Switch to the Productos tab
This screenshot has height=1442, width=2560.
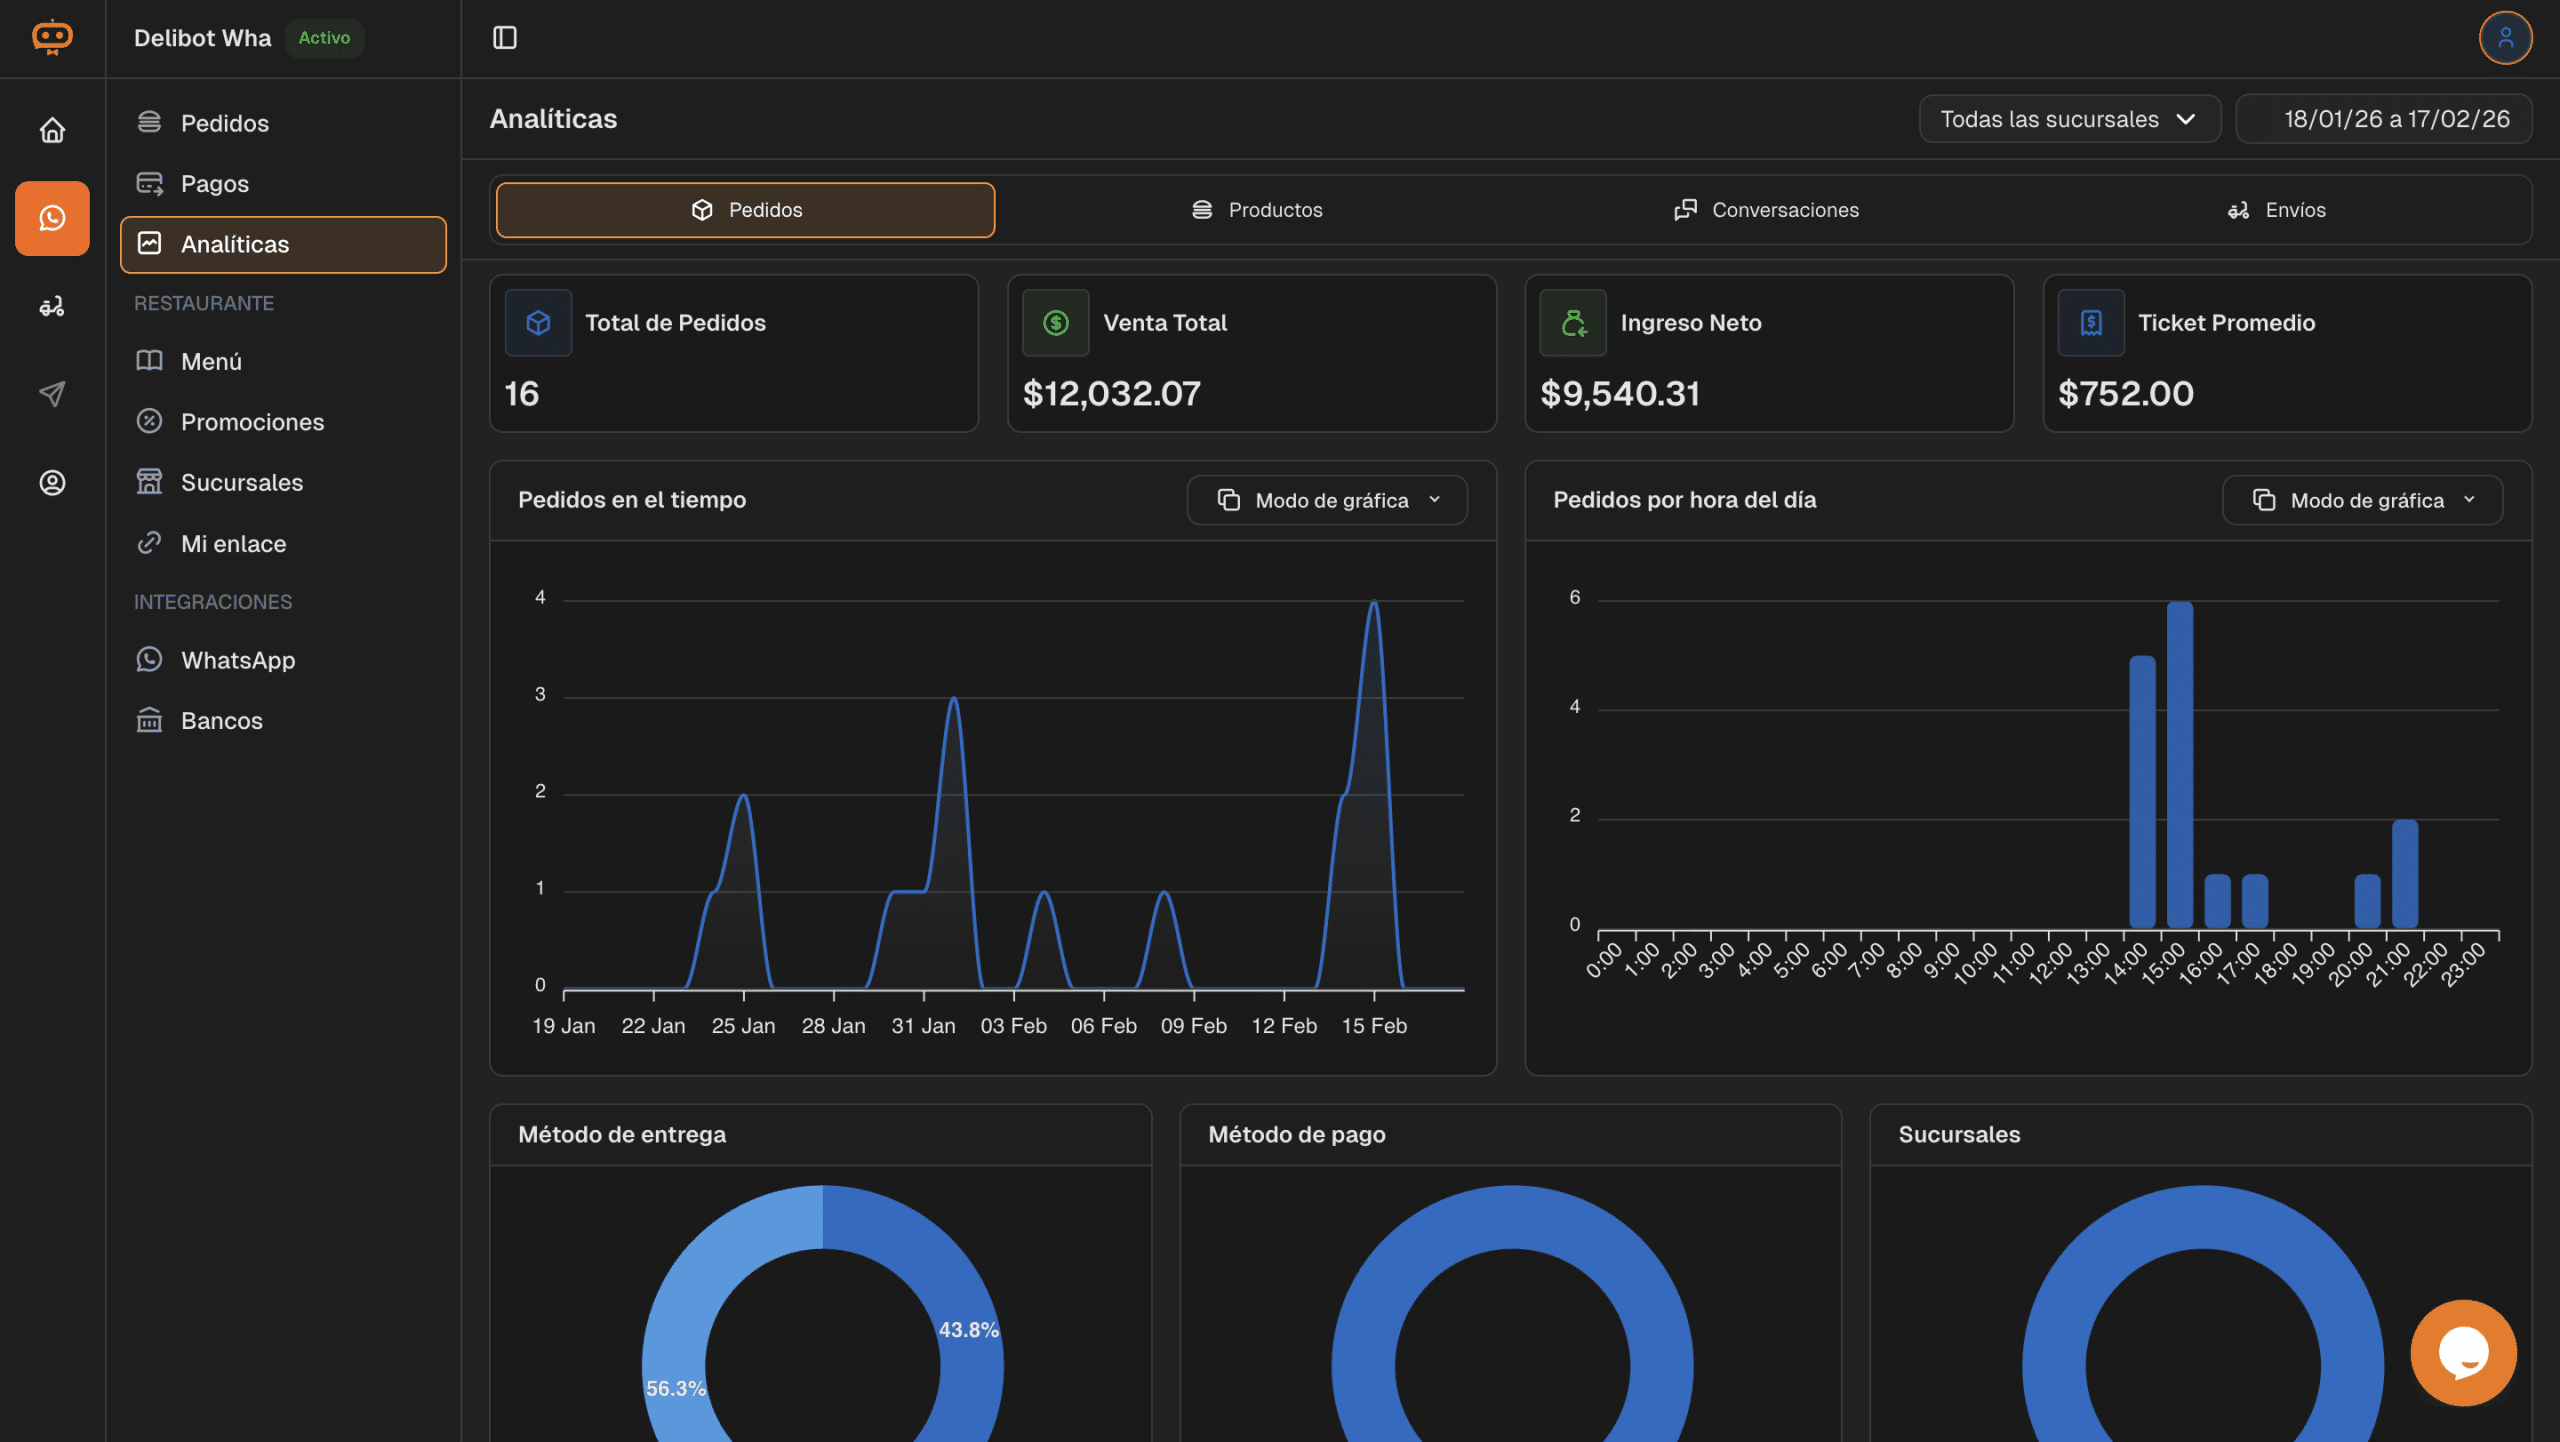[1256, 210]
